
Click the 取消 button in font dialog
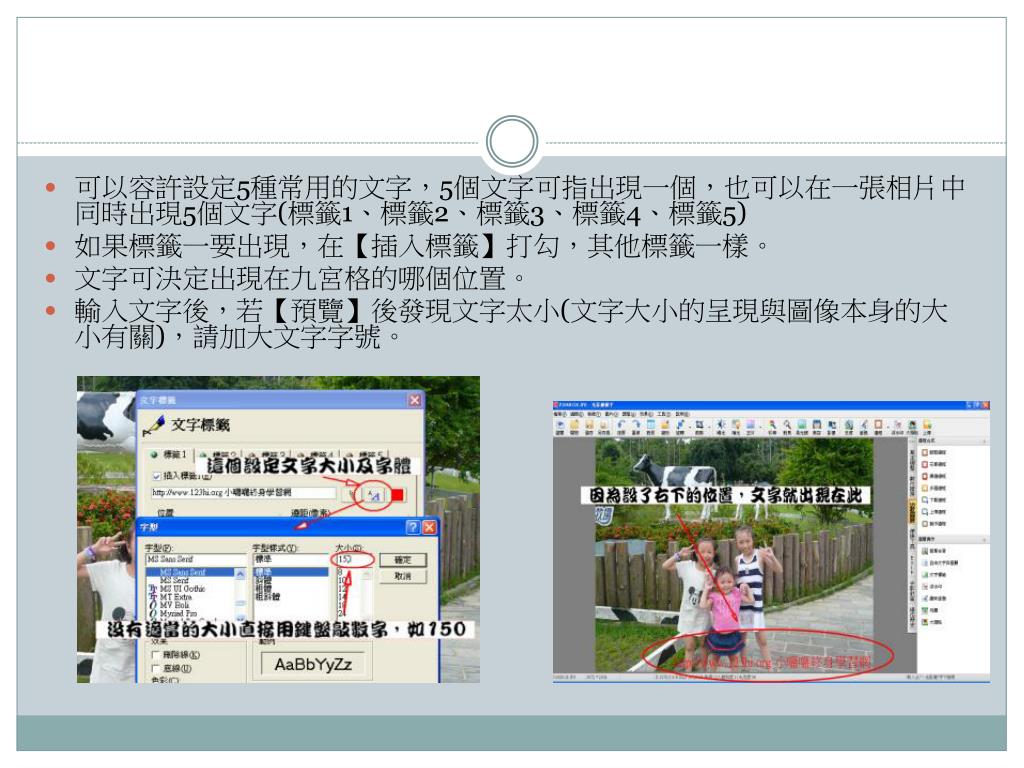pos(403,577)
